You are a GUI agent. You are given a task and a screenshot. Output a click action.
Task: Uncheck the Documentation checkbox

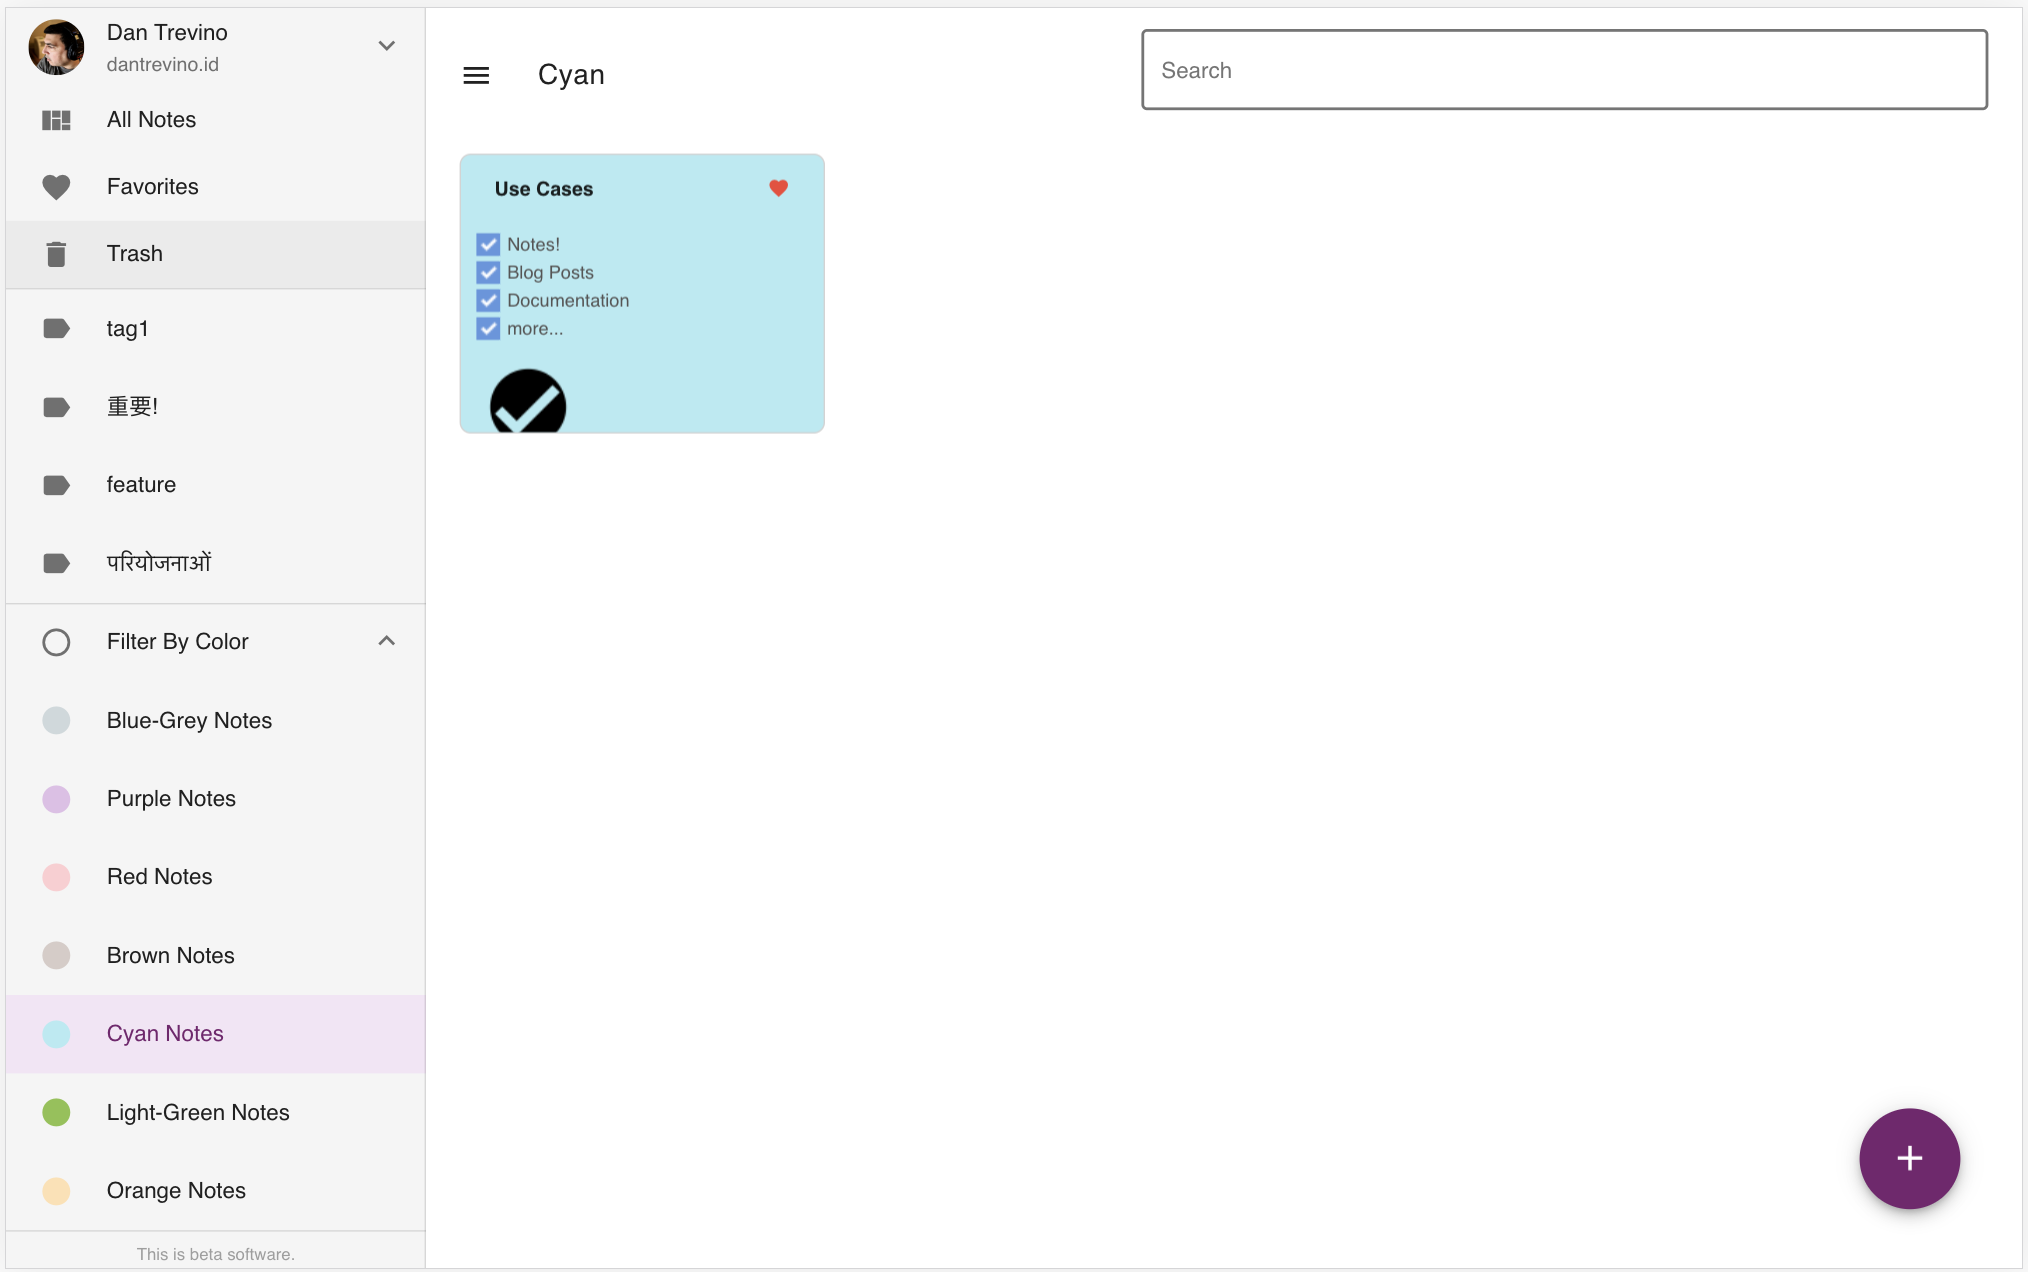[488, 300]
